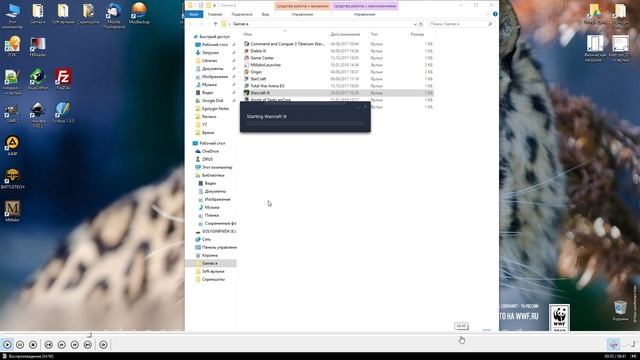Open the quick access toolbar dropdown arrow
Viewport: 640px width, 360px height.
tap(214, 6)
